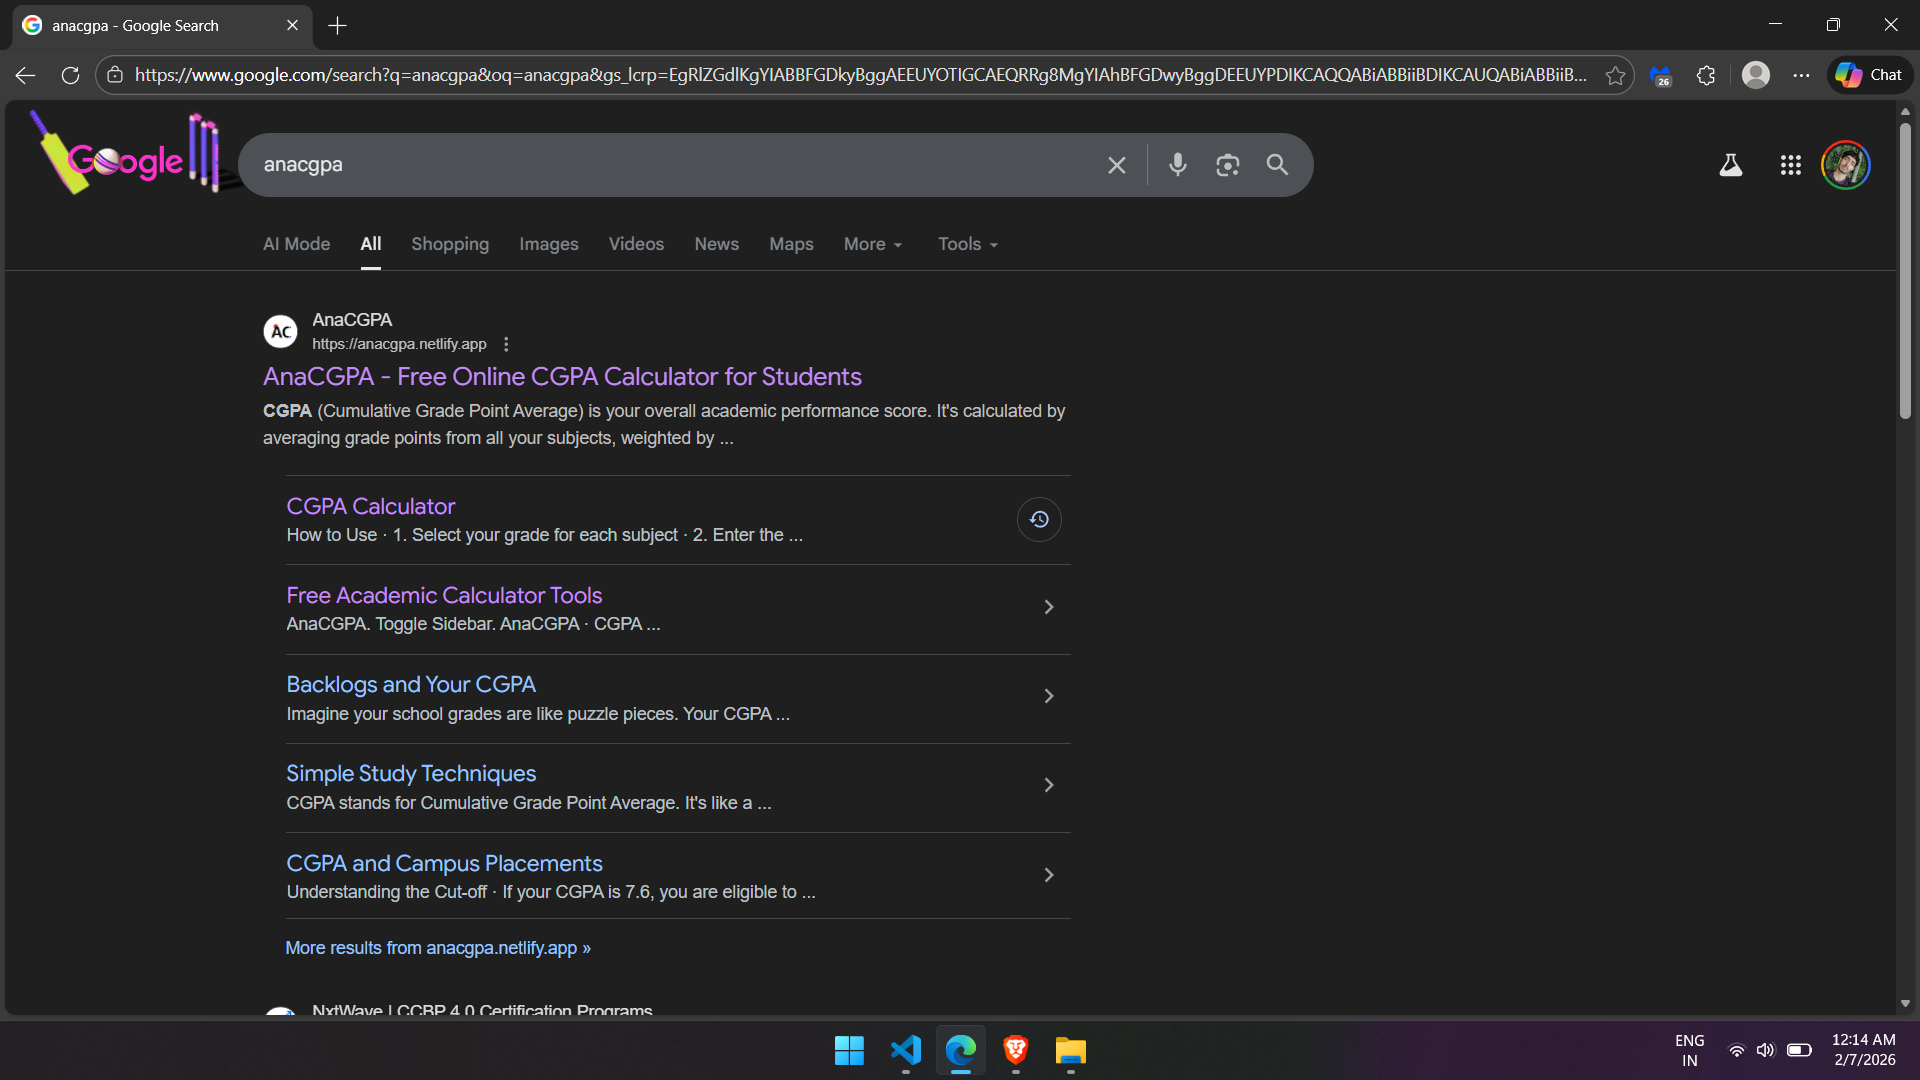The width and height of the screenshot is (1920, 1080).
Task: Switch to Shopping results
Action: pyautogui.click(x=450, y=244)
